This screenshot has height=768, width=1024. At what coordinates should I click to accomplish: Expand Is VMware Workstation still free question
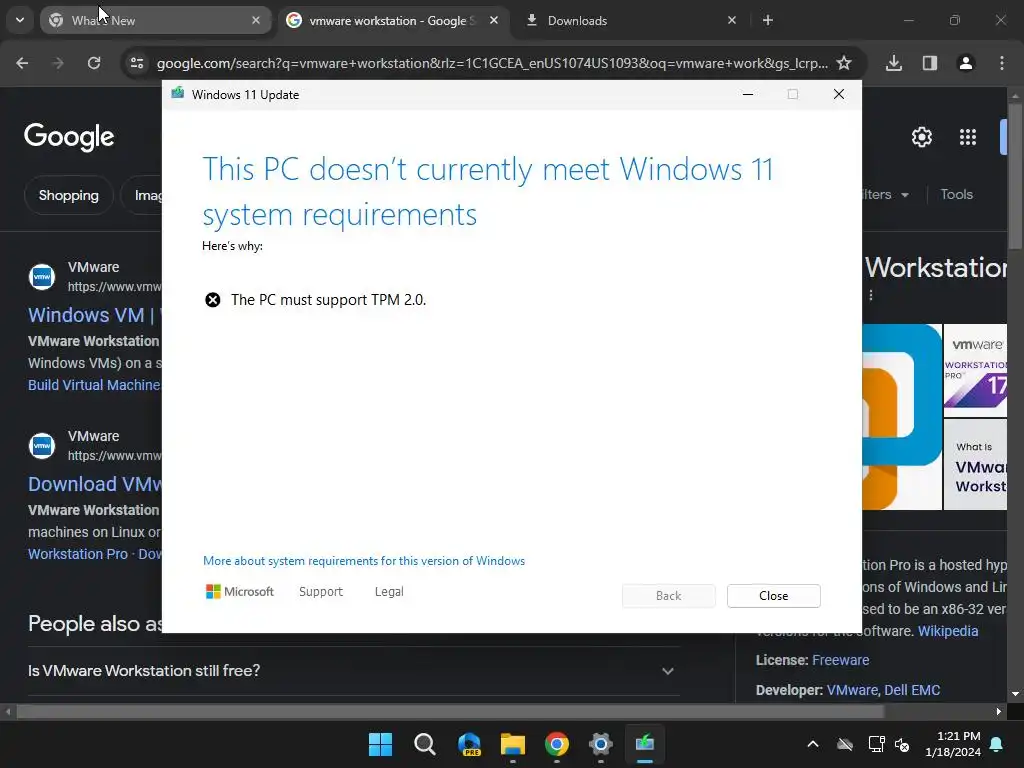point(353,671)
